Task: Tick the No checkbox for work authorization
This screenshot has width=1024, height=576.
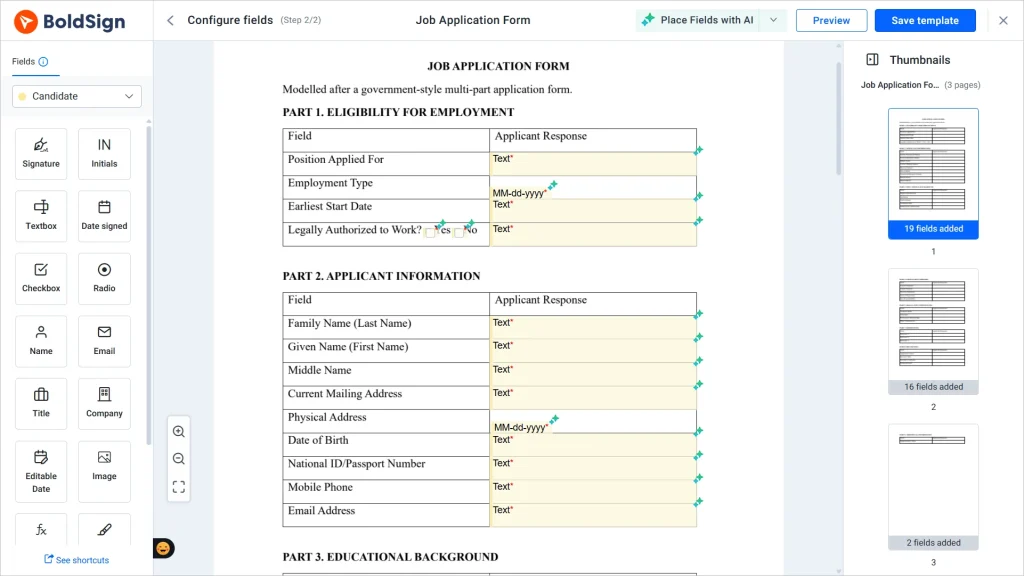Action: pos(459,232)
